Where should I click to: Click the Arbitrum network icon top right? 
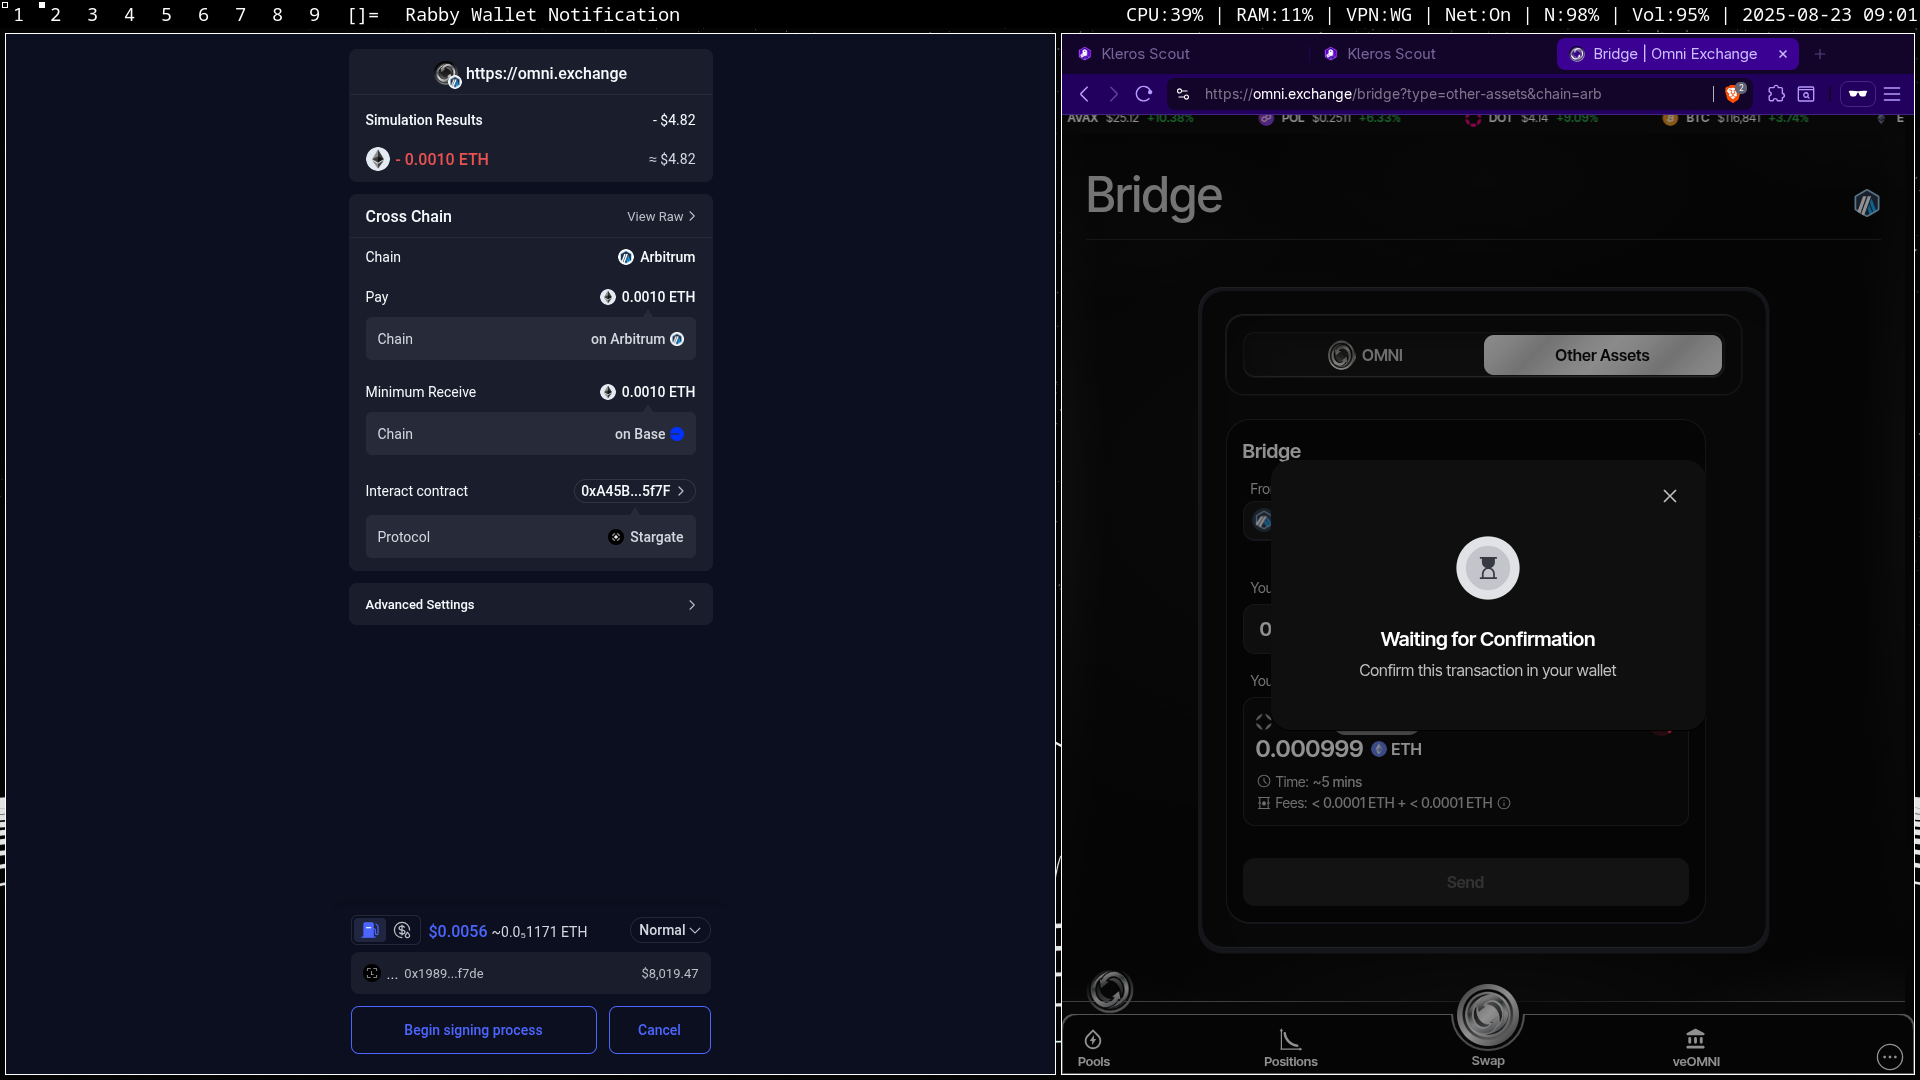click(1867, 203)
